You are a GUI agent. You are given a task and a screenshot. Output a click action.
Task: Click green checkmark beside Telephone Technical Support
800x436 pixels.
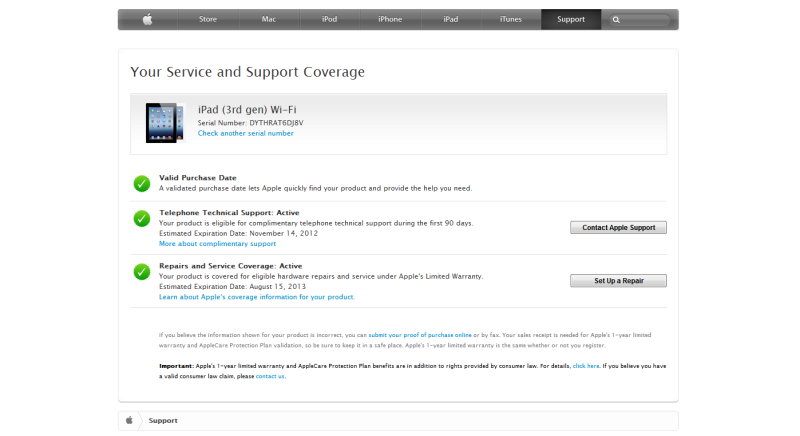pos(142,219)
